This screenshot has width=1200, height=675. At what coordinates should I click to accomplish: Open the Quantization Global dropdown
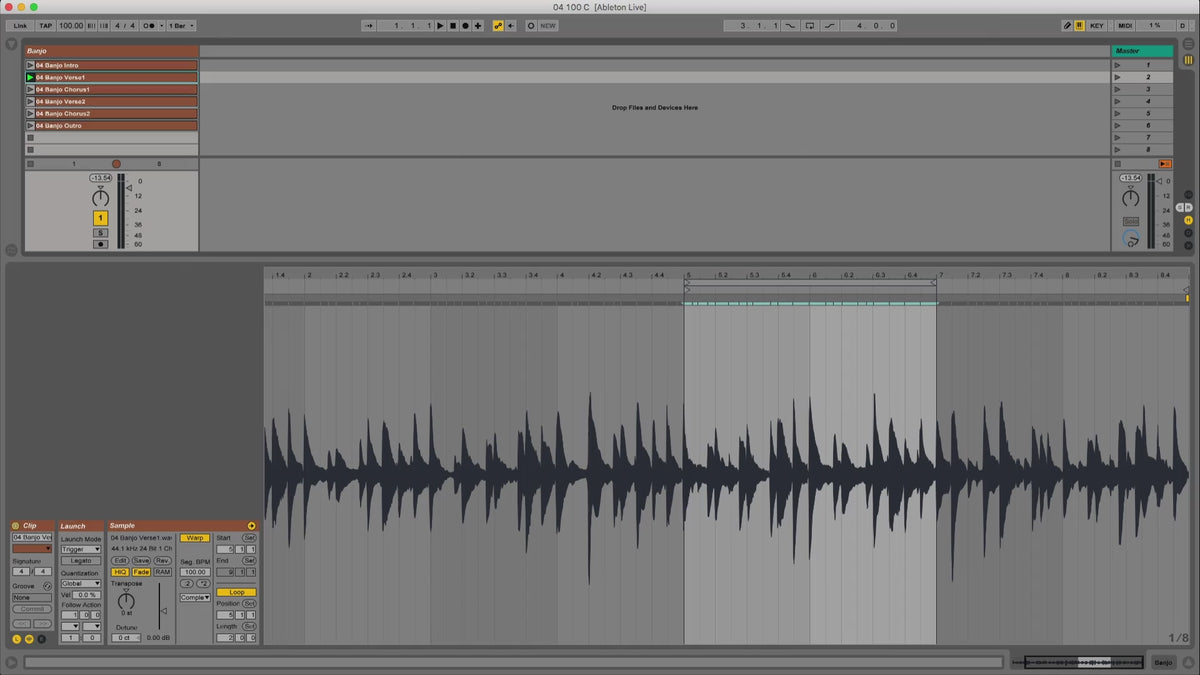click(x=81, y=583)
